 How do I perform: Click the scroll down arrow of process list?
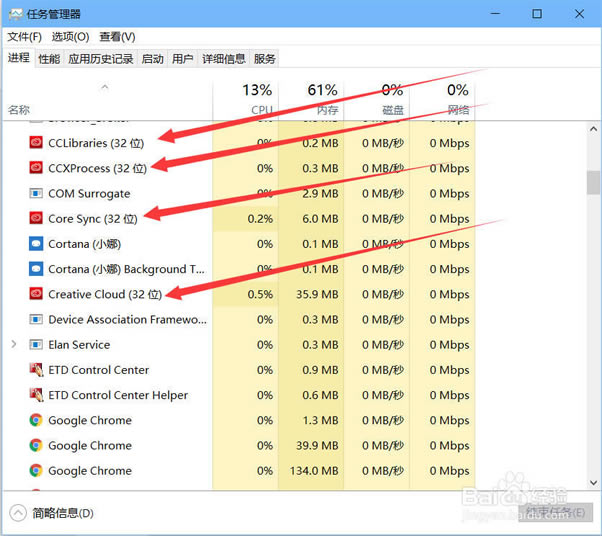(x=593, y=482)
